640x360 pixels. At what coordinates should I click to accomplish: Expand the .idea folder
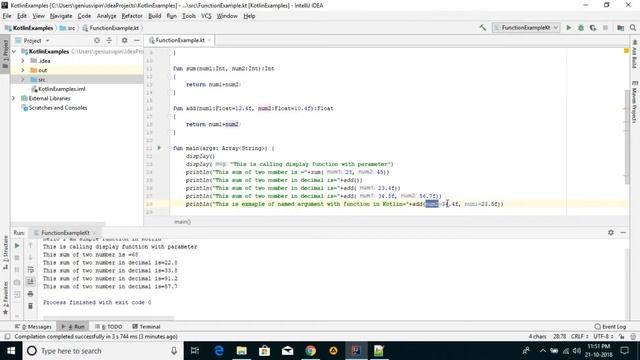click(23, 61)
